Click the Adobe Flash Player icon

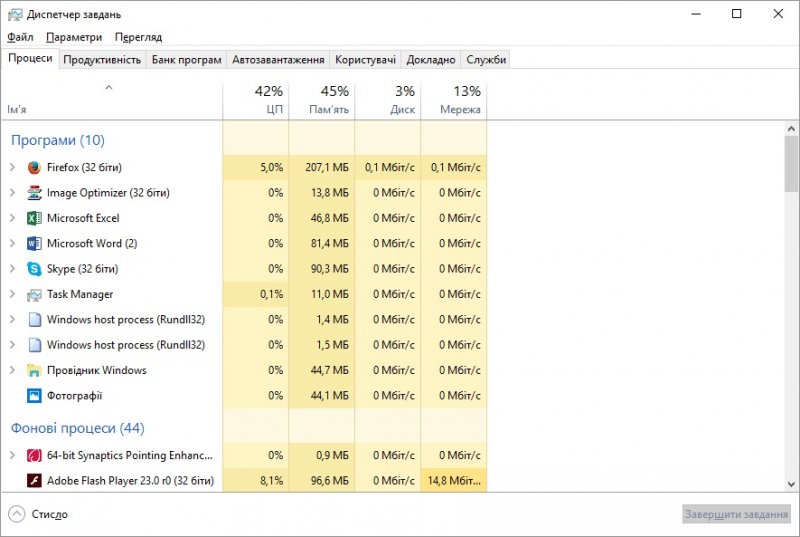click(x=34, y=480)
